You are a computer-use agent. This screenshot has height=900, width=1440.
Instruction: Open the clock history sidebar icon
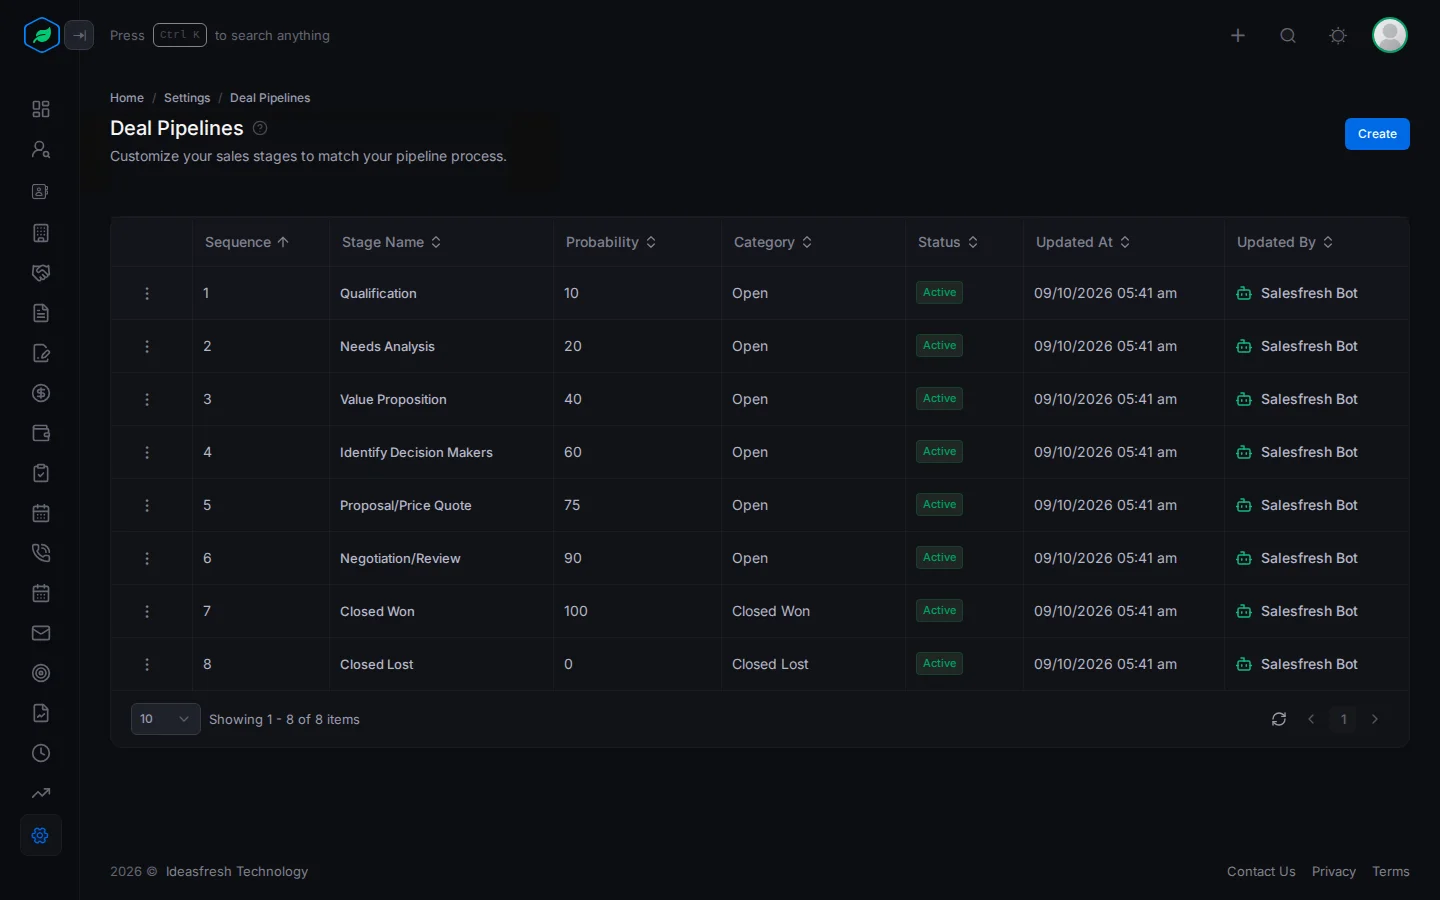41,753
